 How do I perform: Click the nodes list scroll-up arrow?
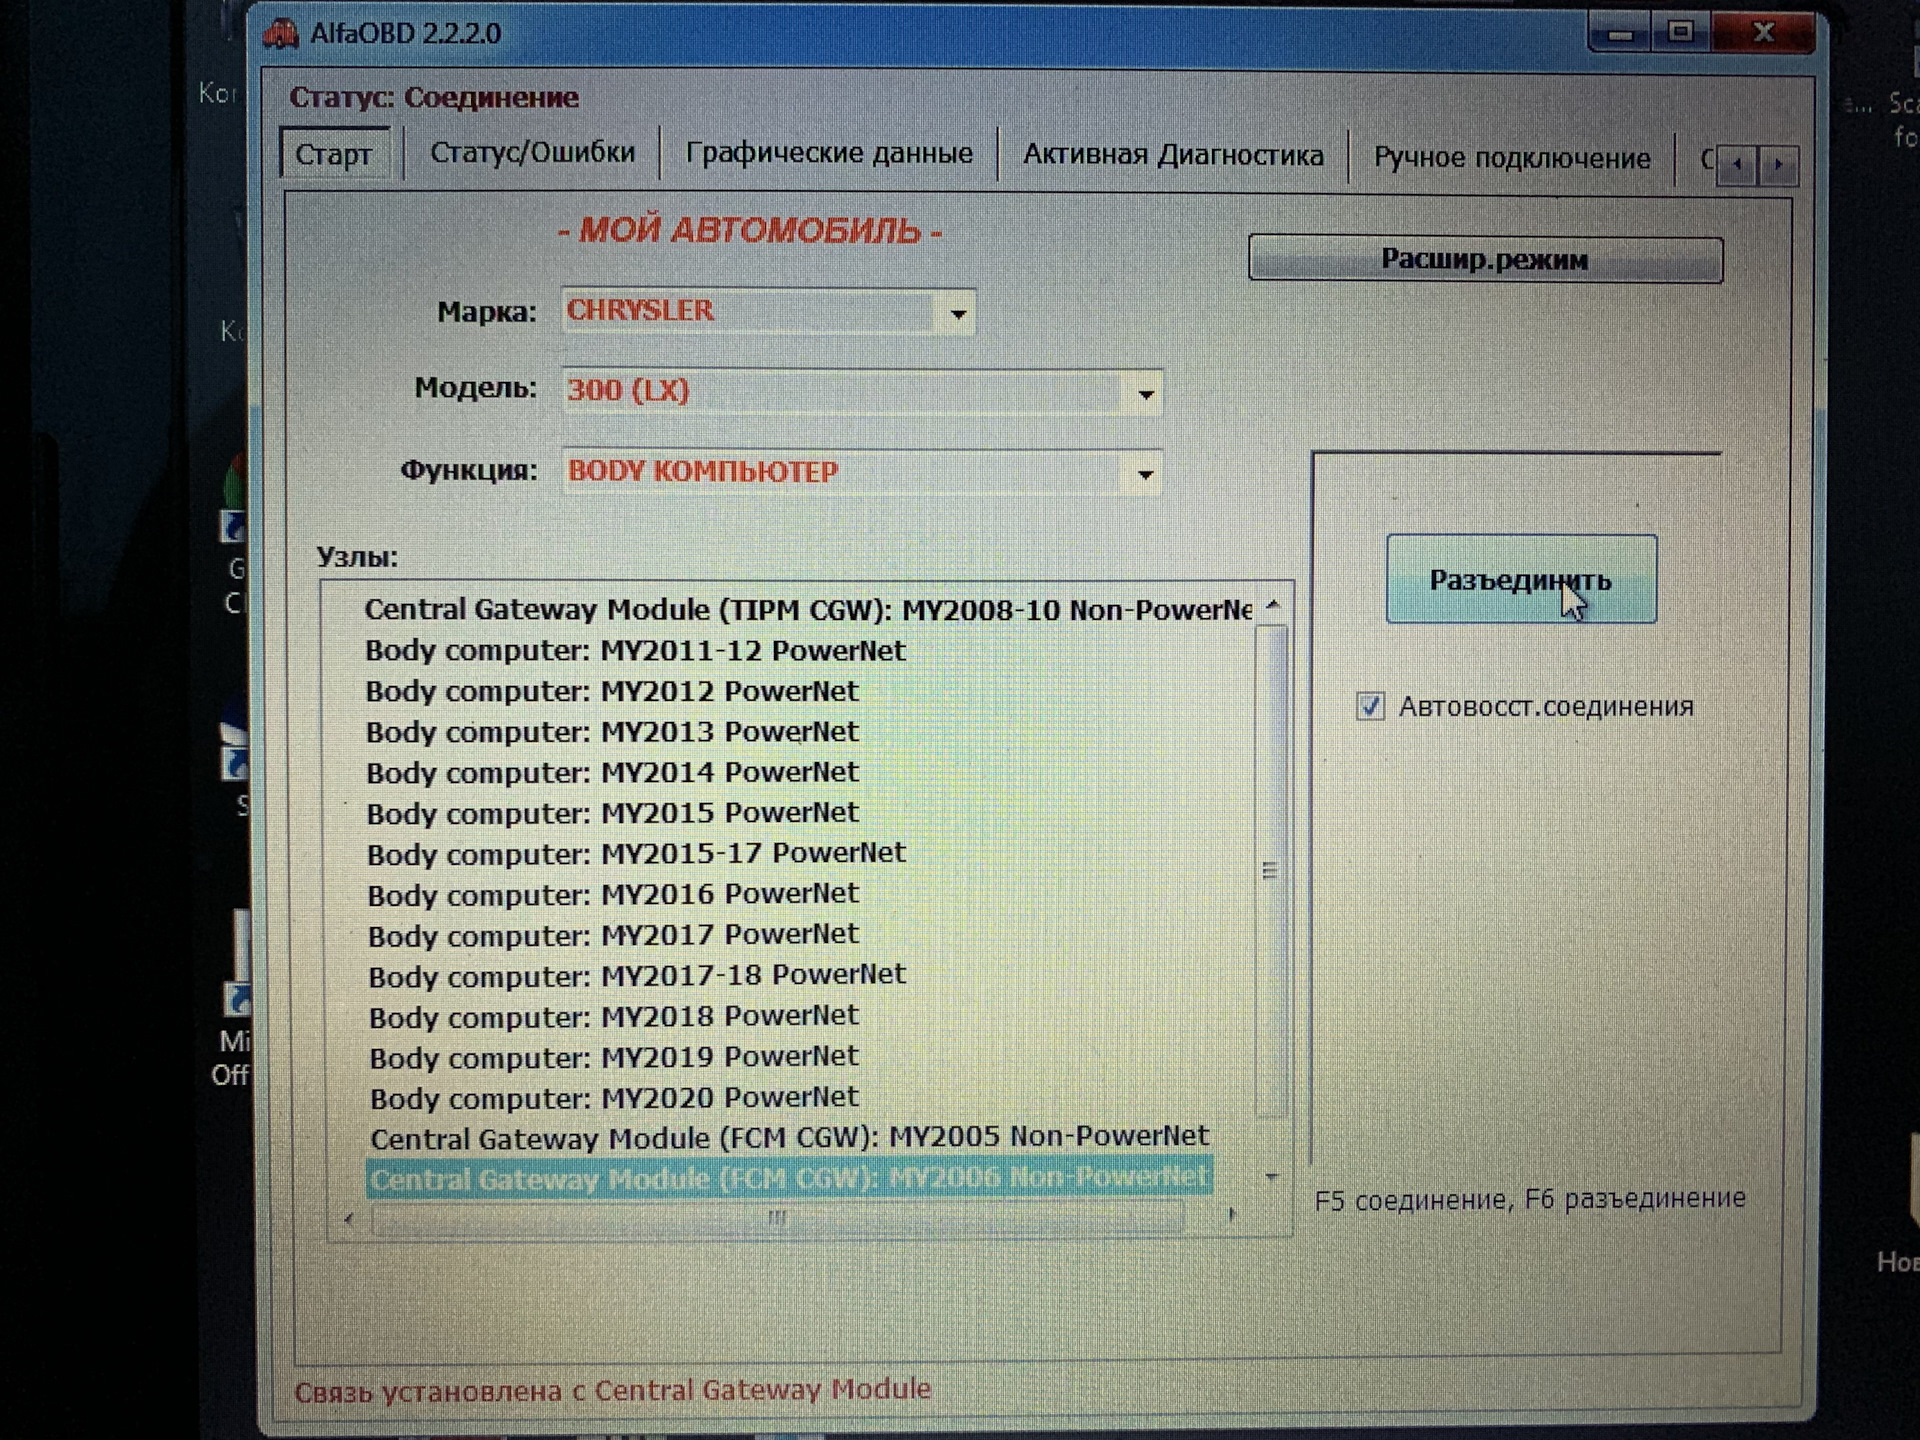click(x=1272, y=605)
